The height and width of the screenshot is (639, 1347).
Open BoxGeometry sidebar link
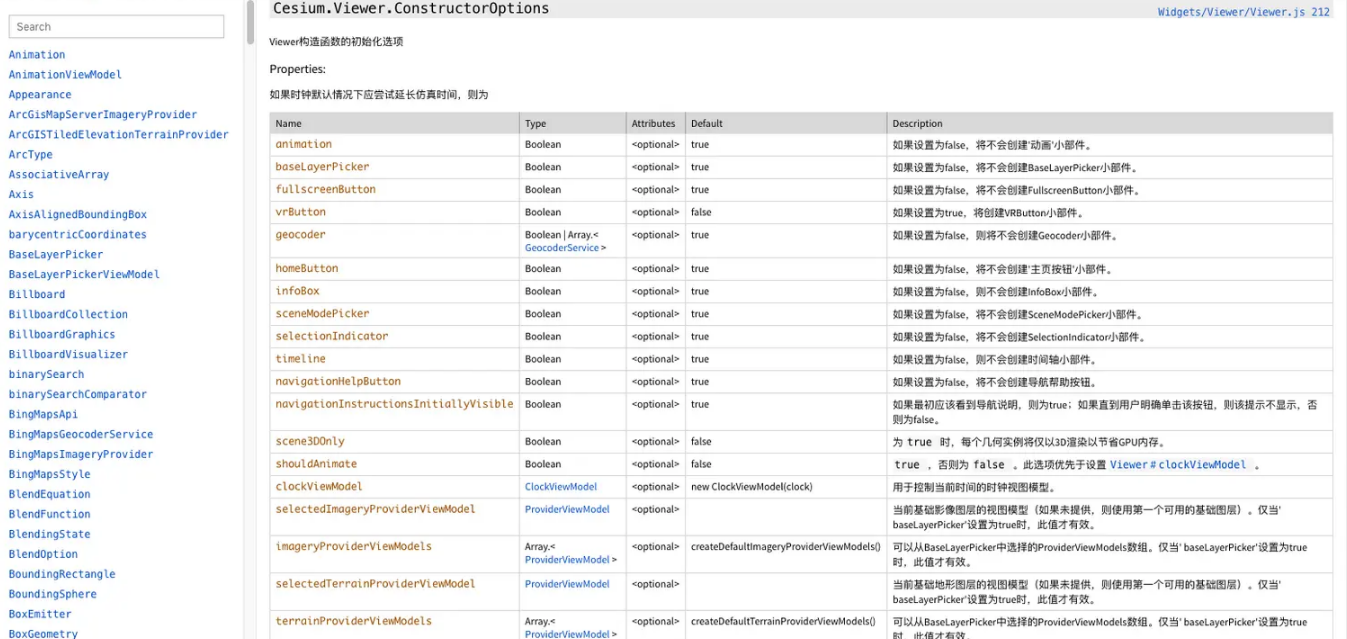(x=43, y=633)
